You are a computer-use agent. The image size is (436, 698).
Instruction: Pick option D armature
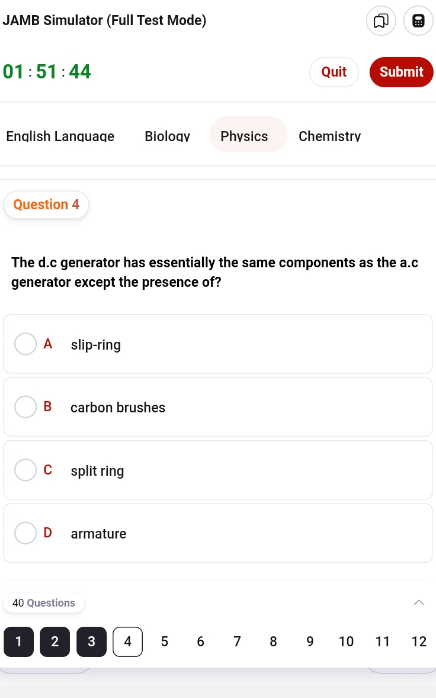218,533
